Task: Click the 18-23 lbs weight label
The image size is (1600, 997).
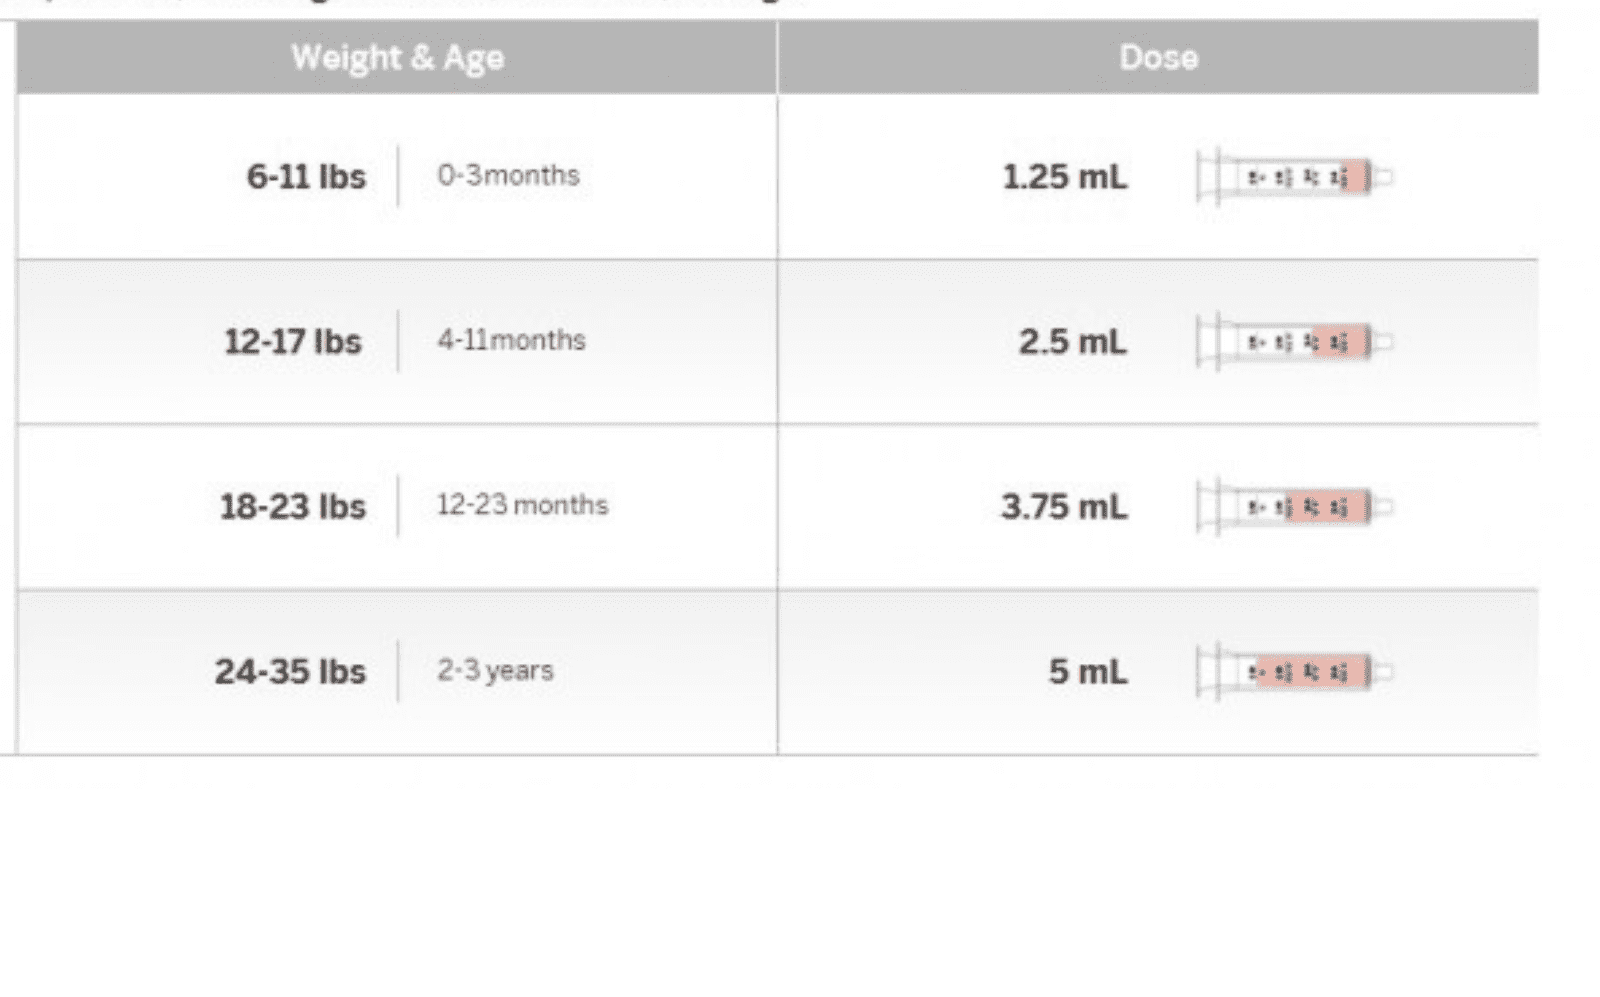Action: (292, 507)
